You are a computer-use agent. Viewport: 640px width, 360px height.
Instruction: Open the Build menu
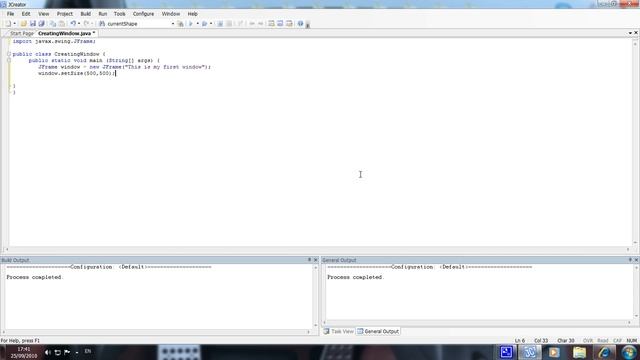[86, 14]
